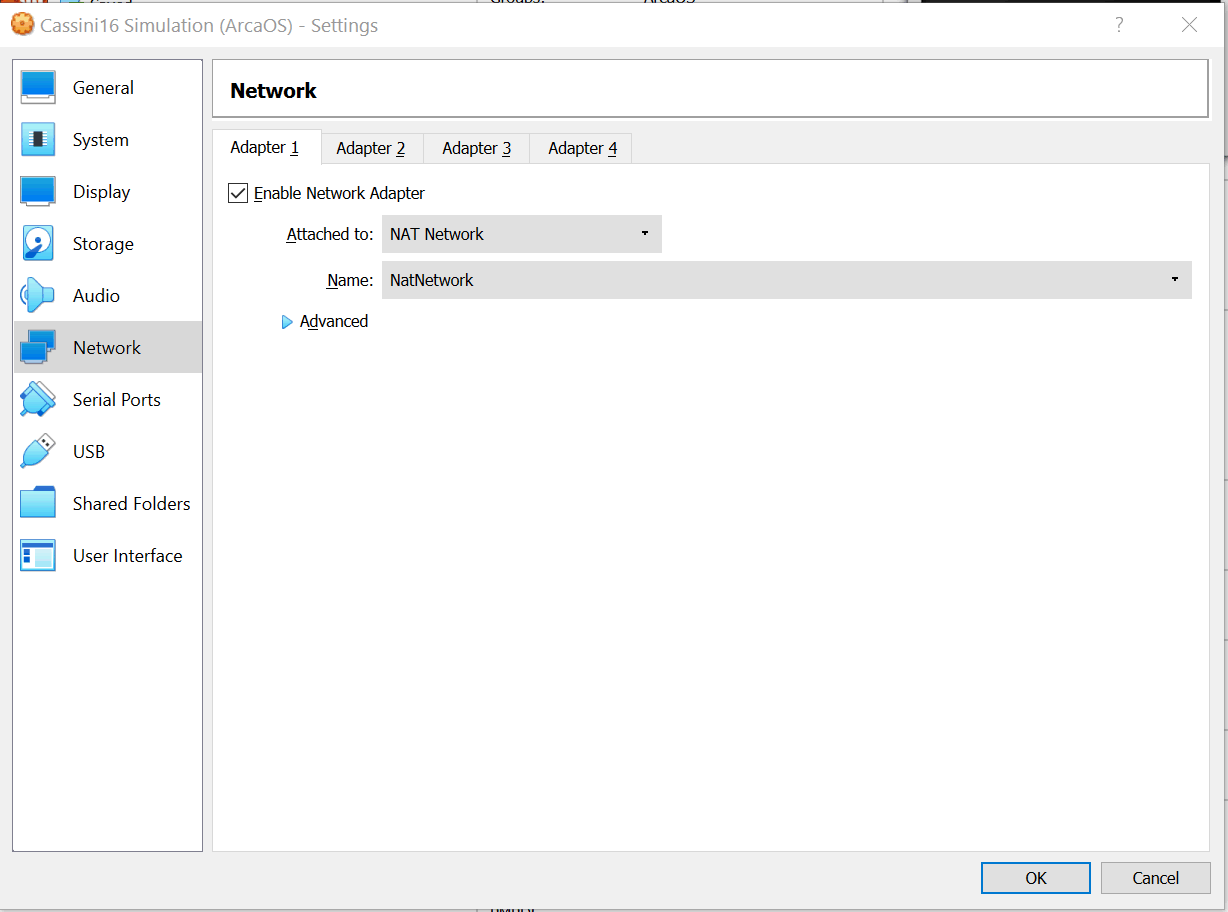Switch to the Adapter 3 tab

click(x=477, y=148)
